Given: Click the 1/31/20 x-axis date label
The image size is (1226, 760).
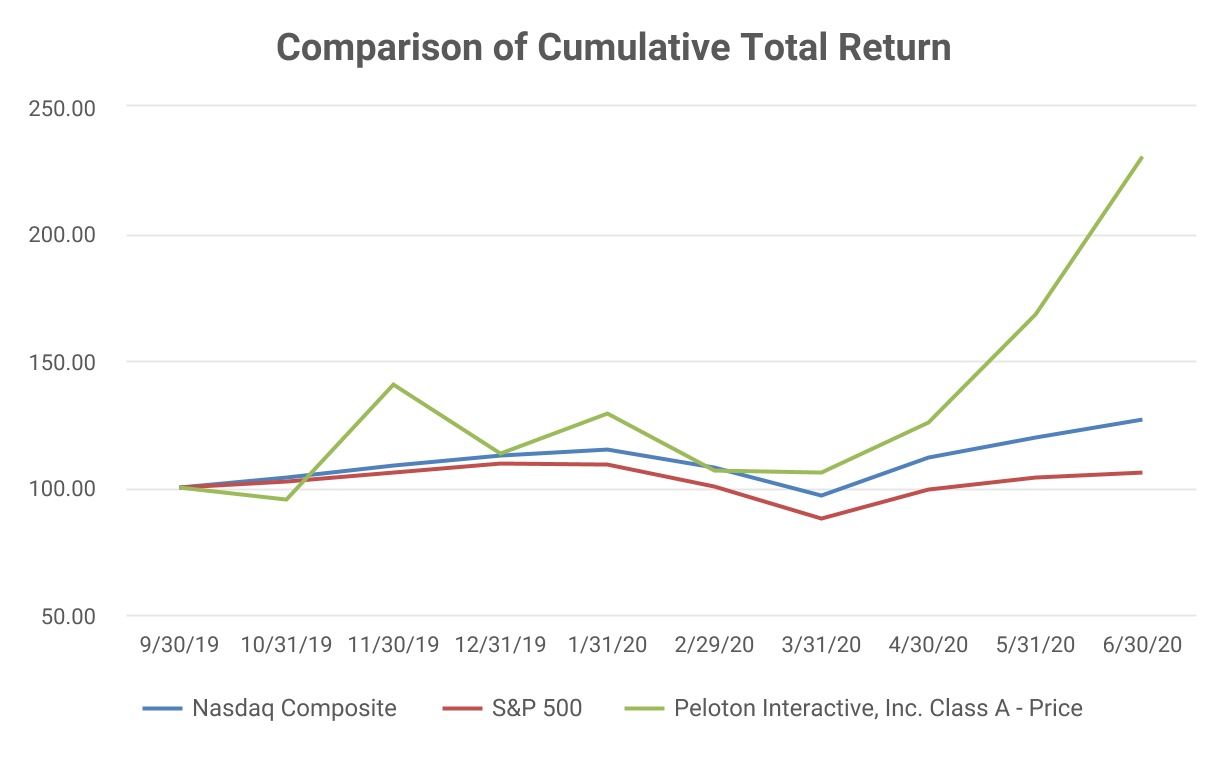Looking at the screenshot, I should click(607, 645).
